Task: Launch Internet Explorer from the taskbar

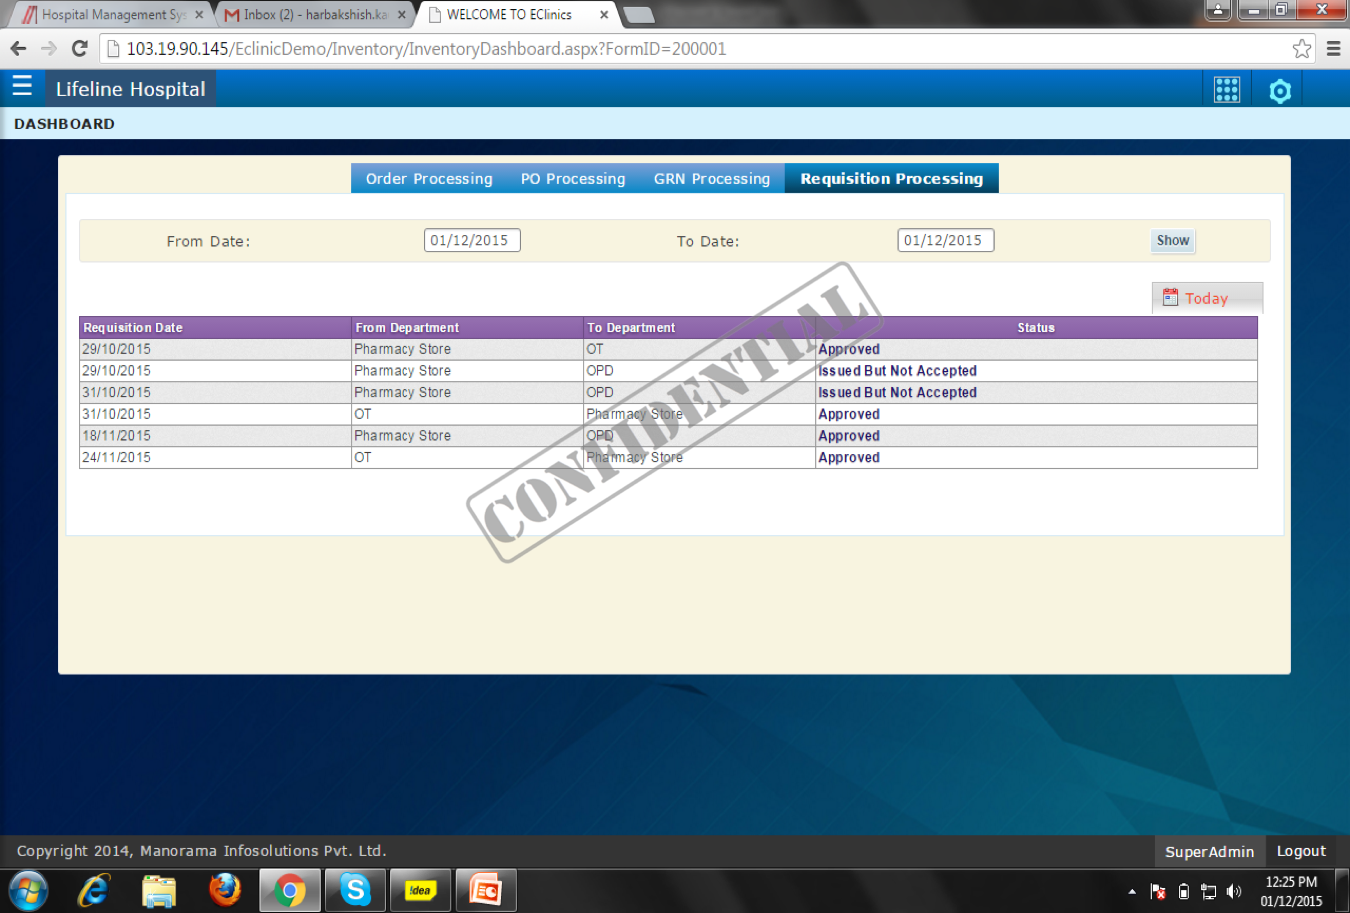Action: (94, 890)
